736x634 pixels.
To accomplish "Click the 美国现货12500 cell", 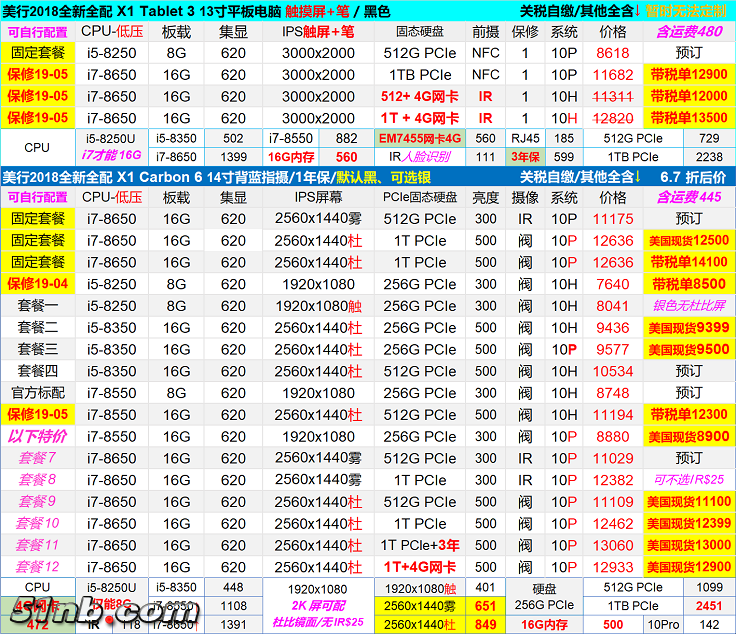I will point(688,240).
